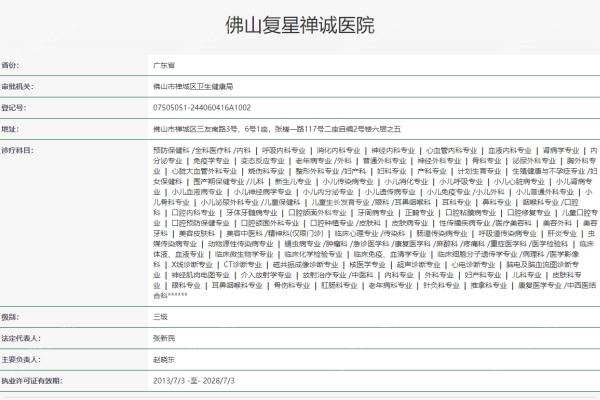Click 新生儿专业 in the list

click(293, 181)
